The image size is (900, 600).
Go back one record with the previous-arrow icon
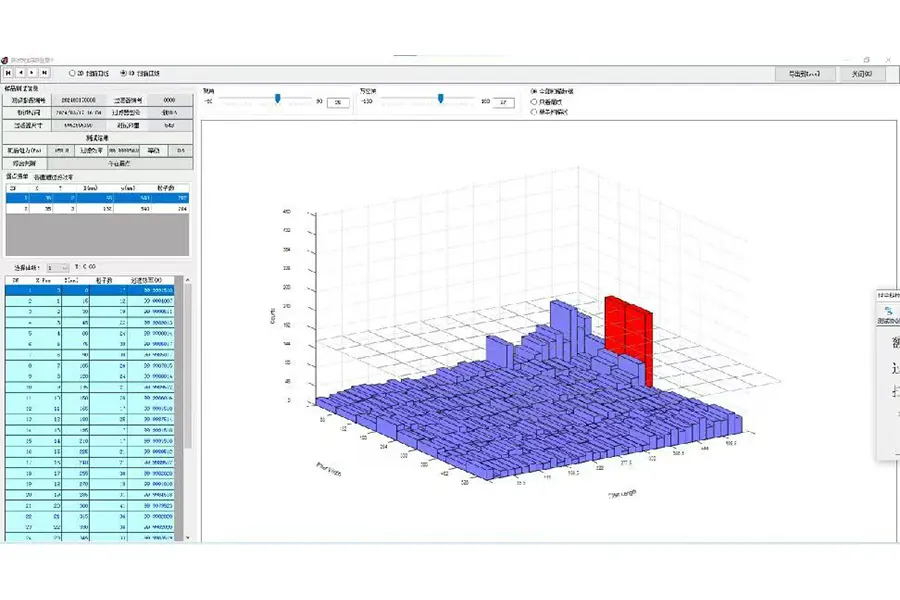point(20,73)
